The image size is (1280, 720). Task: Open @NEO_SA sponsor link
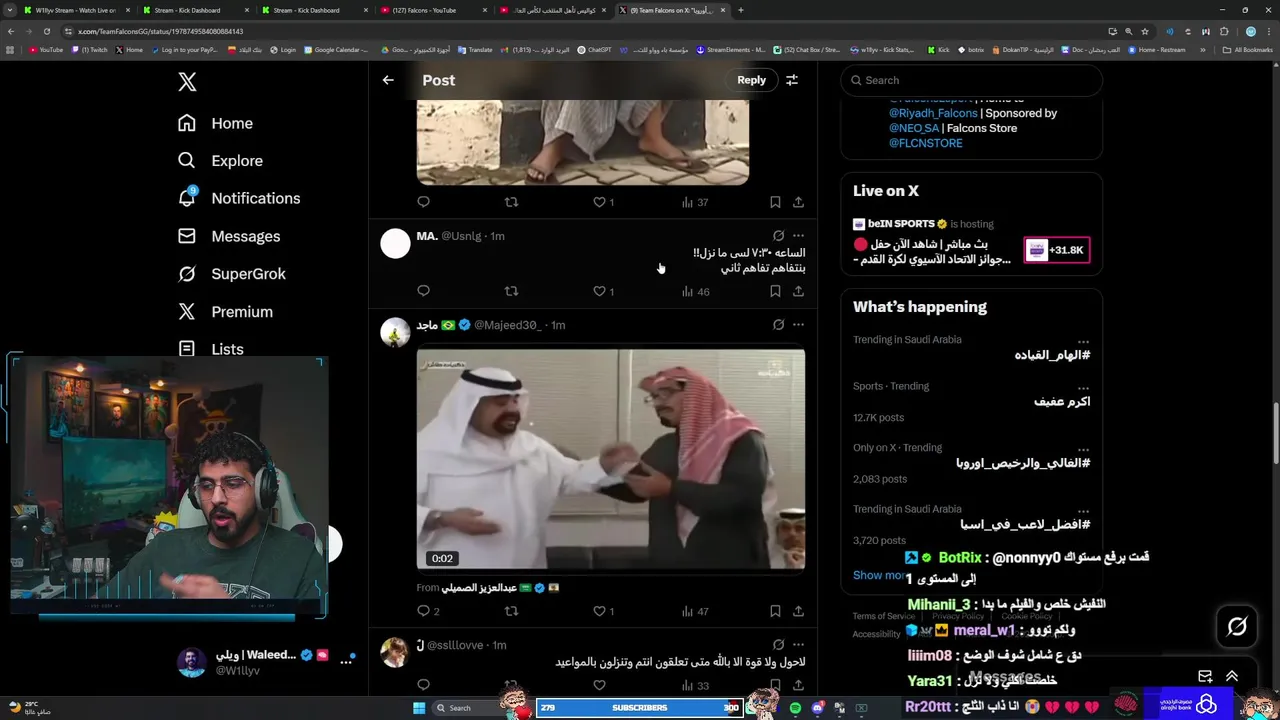[914, 128]
